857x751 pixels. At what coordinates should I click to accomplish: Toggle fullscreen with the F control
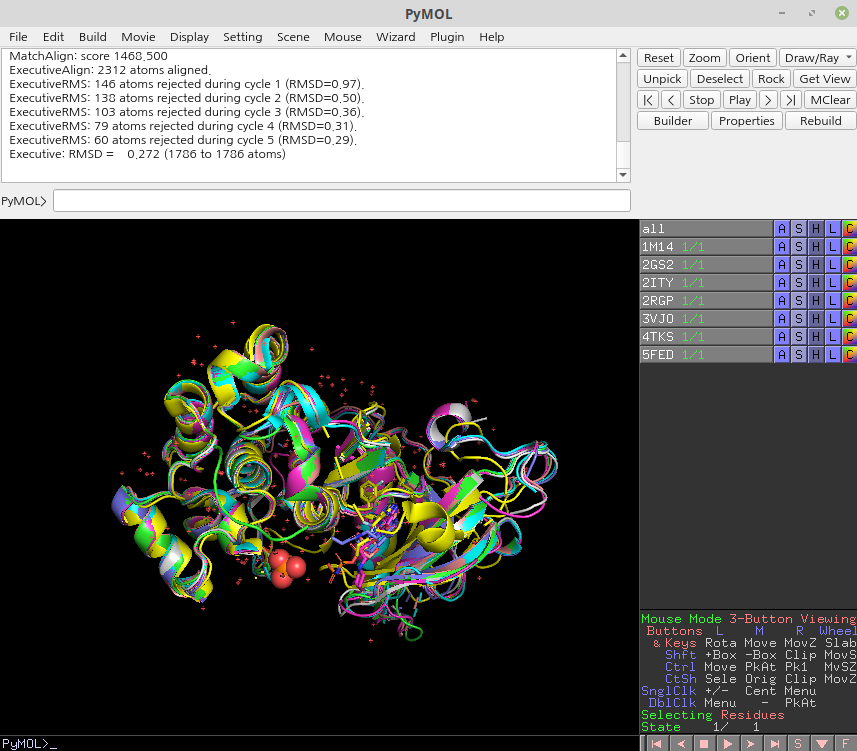pos(845,744)
